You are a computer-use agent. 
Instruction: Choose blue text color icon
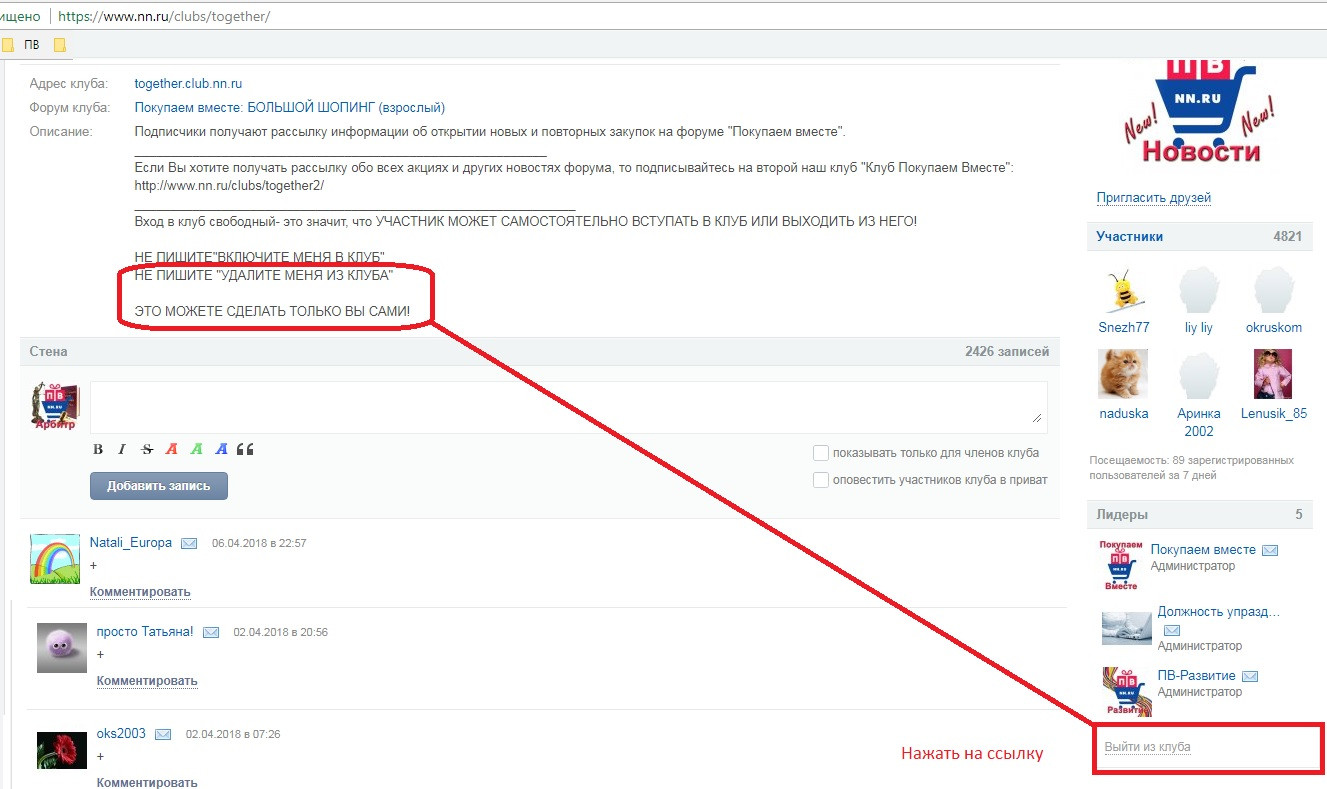coord(221,449)
